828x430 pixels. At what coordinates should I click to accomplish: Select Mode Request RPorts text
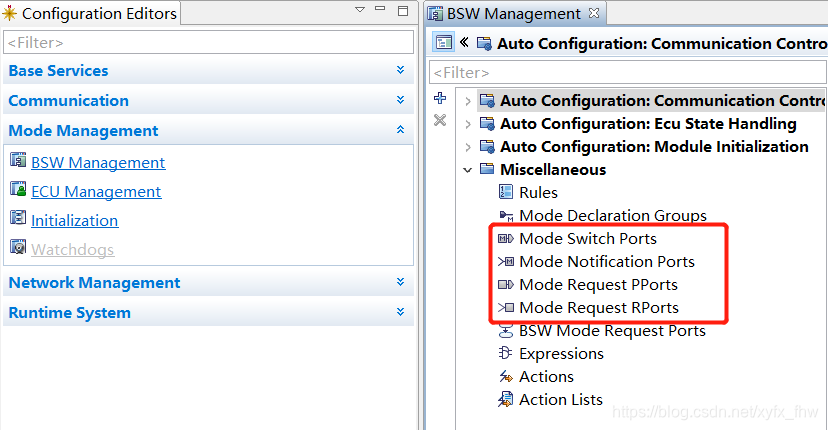599,307
